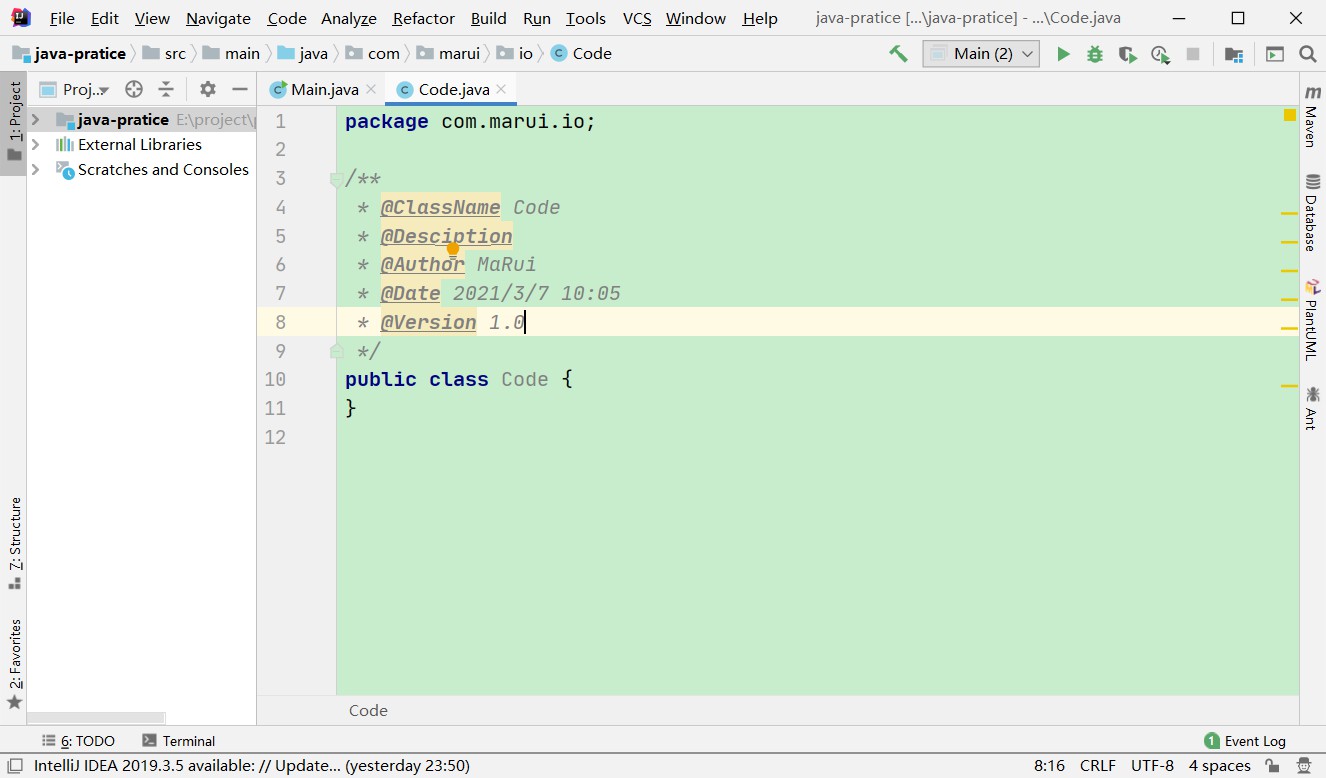1326x778 pixels.
Task: Start debugging with the bug icon
Action: pos(1095,54)
